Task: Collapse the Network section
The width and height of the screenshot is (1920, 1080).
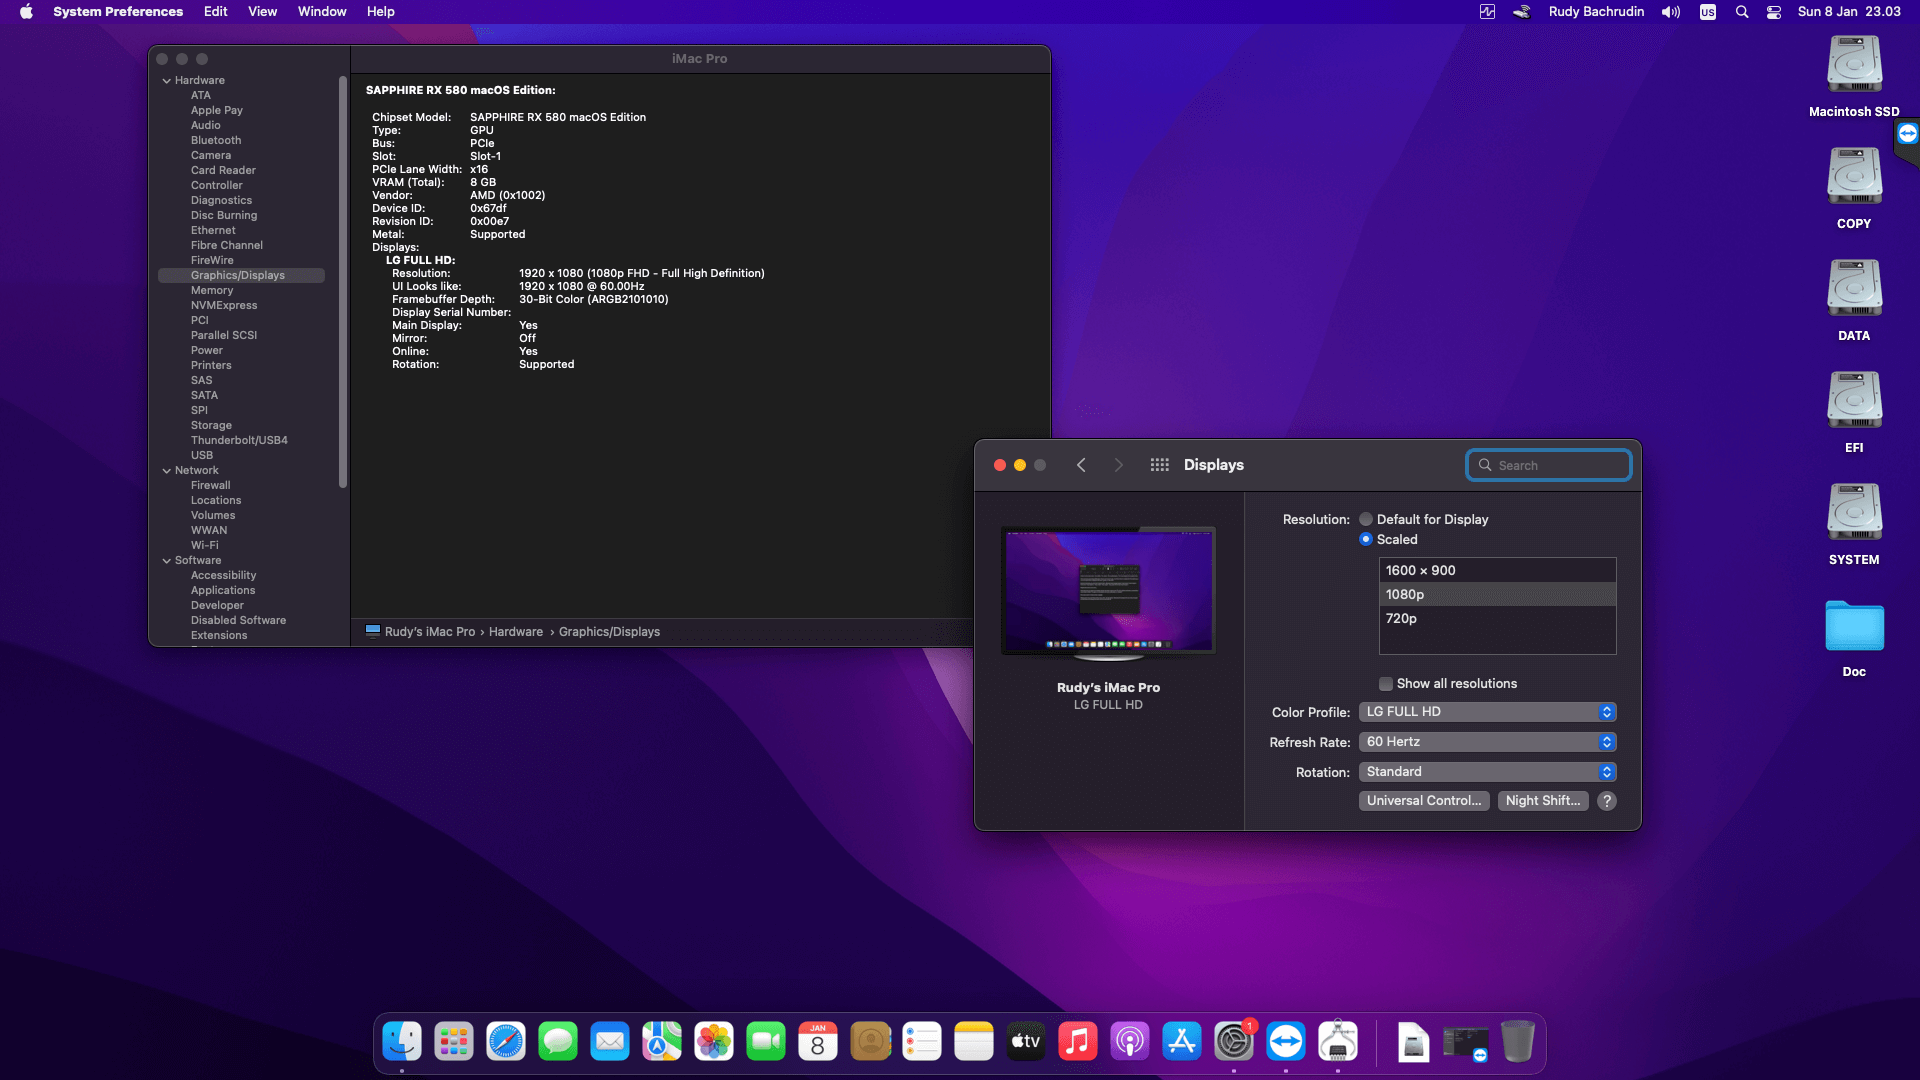Action: click(166, 471)
